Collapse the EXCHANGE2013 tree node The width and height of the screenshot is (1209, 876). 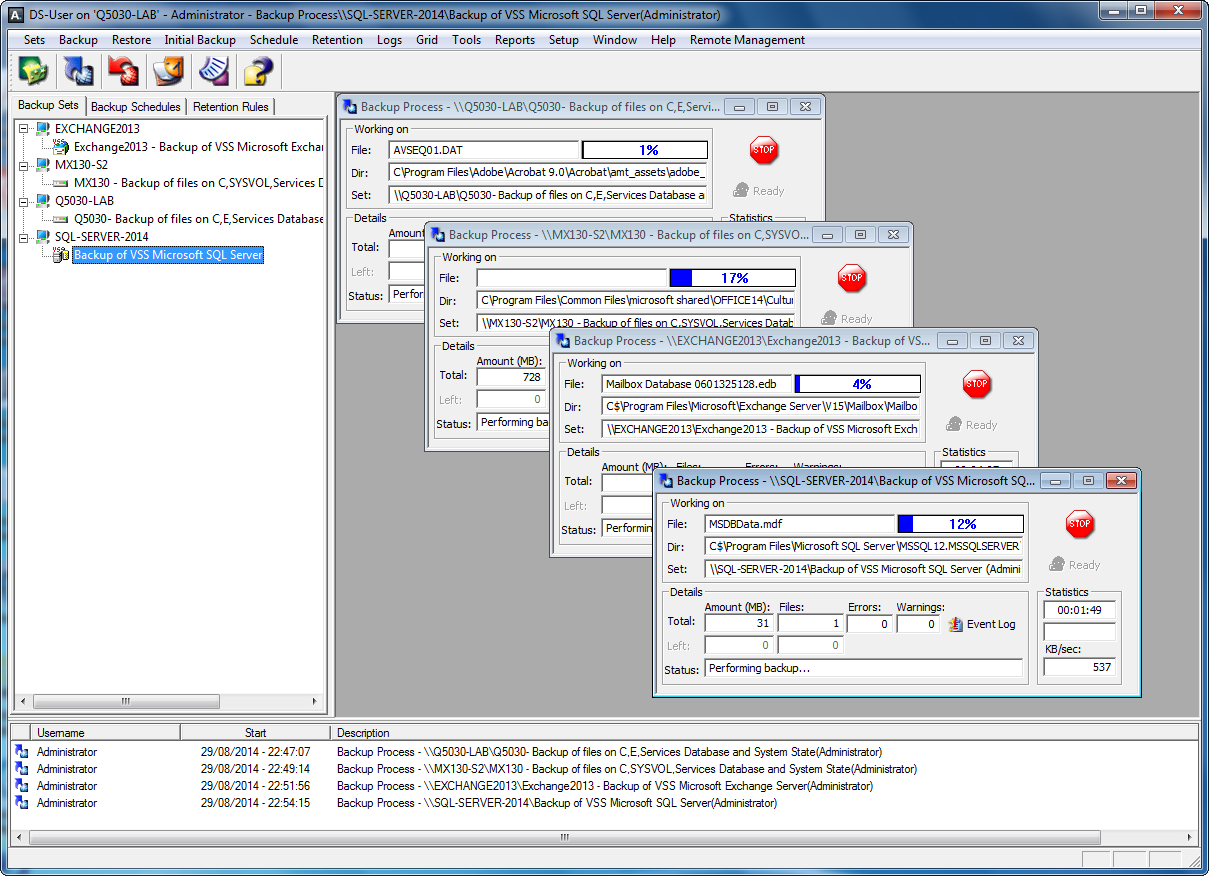[x=24, y=129]
